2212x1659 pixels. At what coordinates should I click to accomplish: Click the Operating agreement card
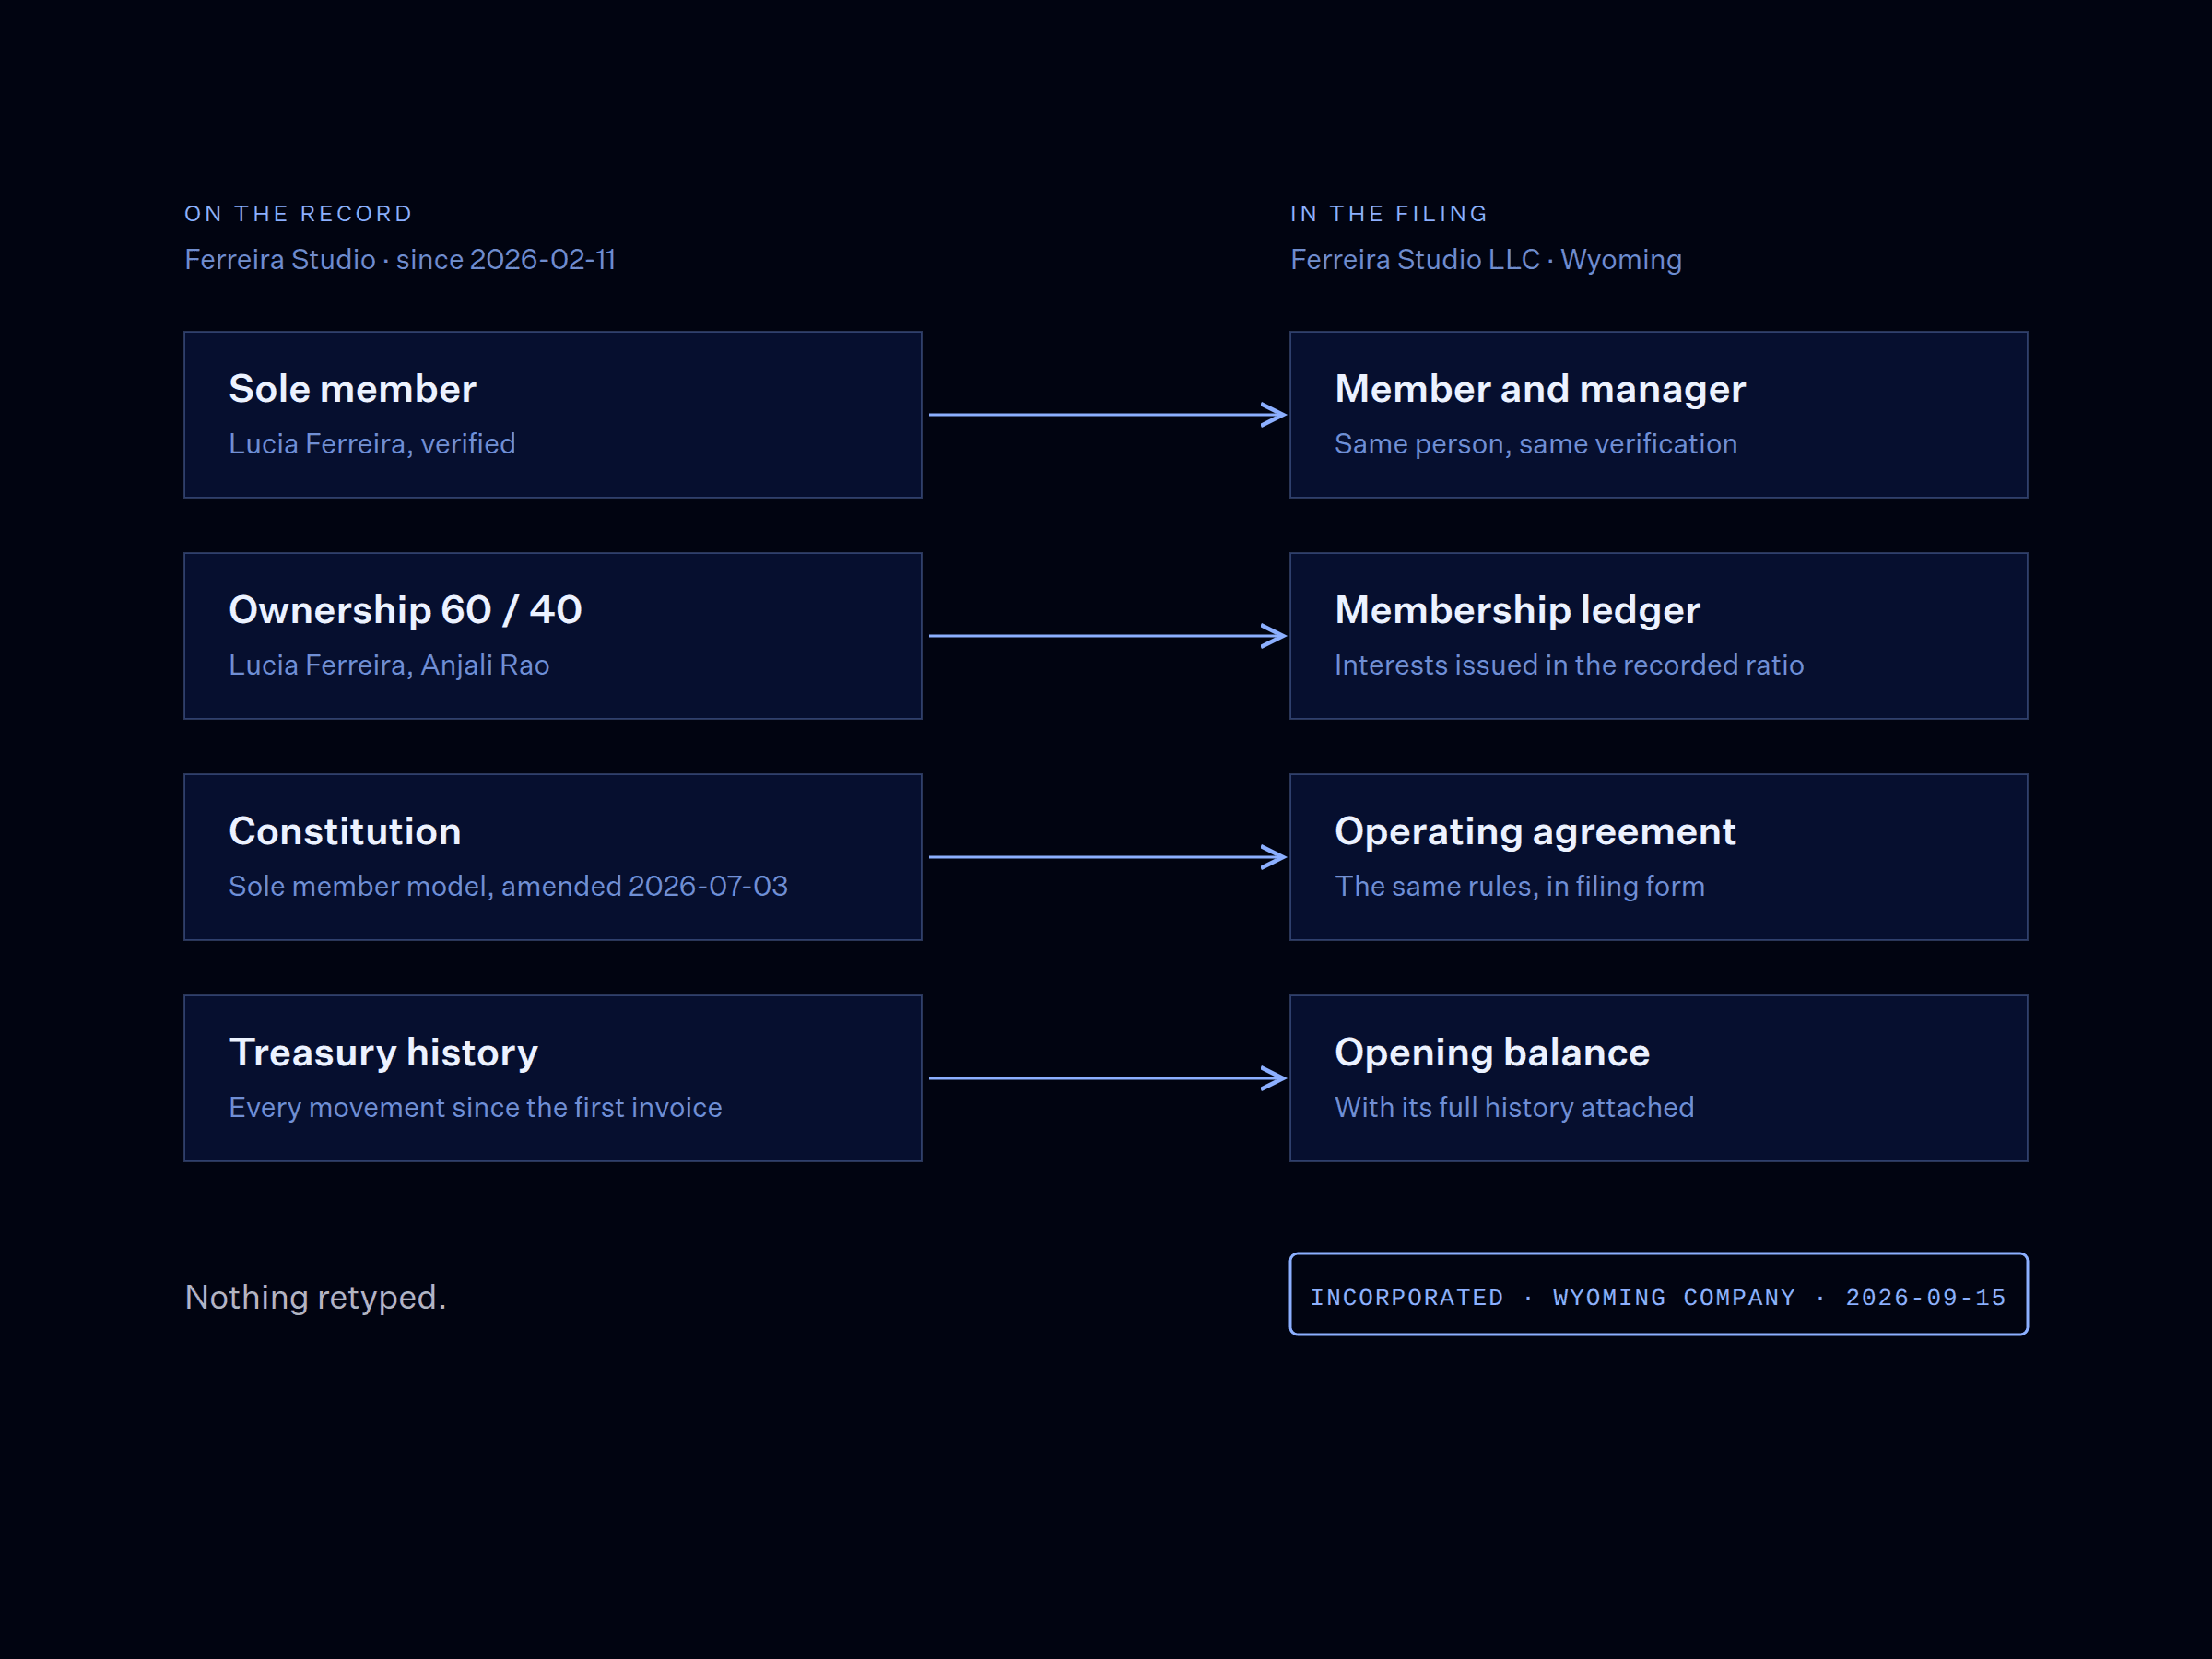[1659, 857]
